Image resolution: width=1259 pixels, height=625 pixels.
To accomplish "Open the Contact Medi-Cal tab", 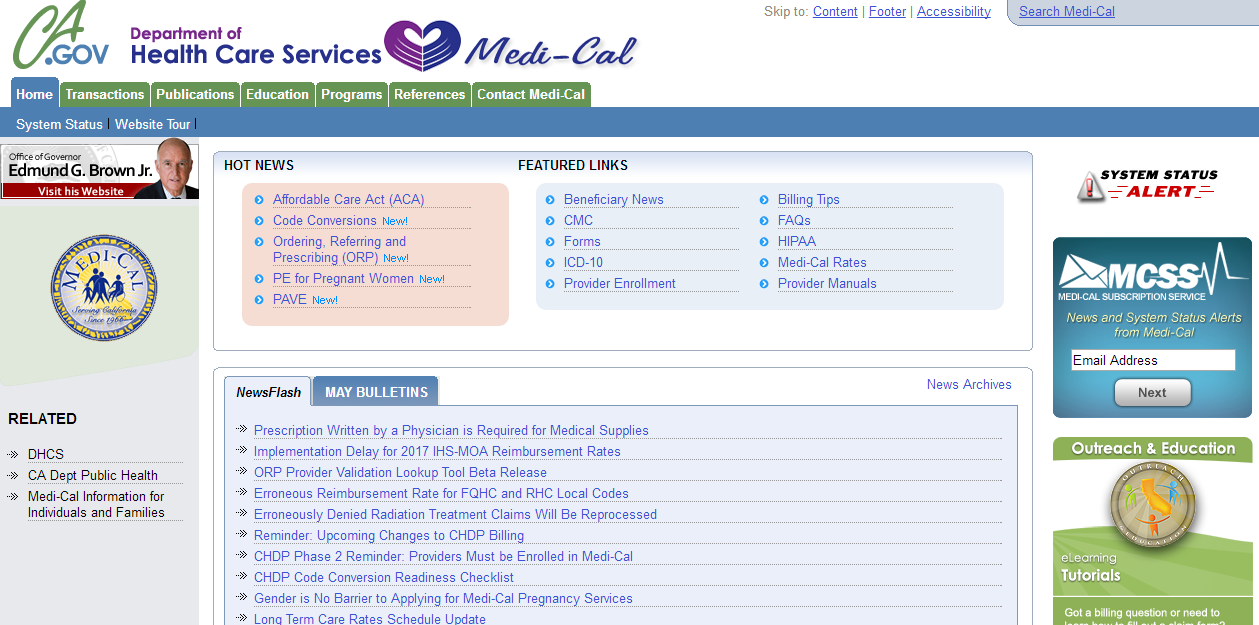I will [x=531, y=93].
